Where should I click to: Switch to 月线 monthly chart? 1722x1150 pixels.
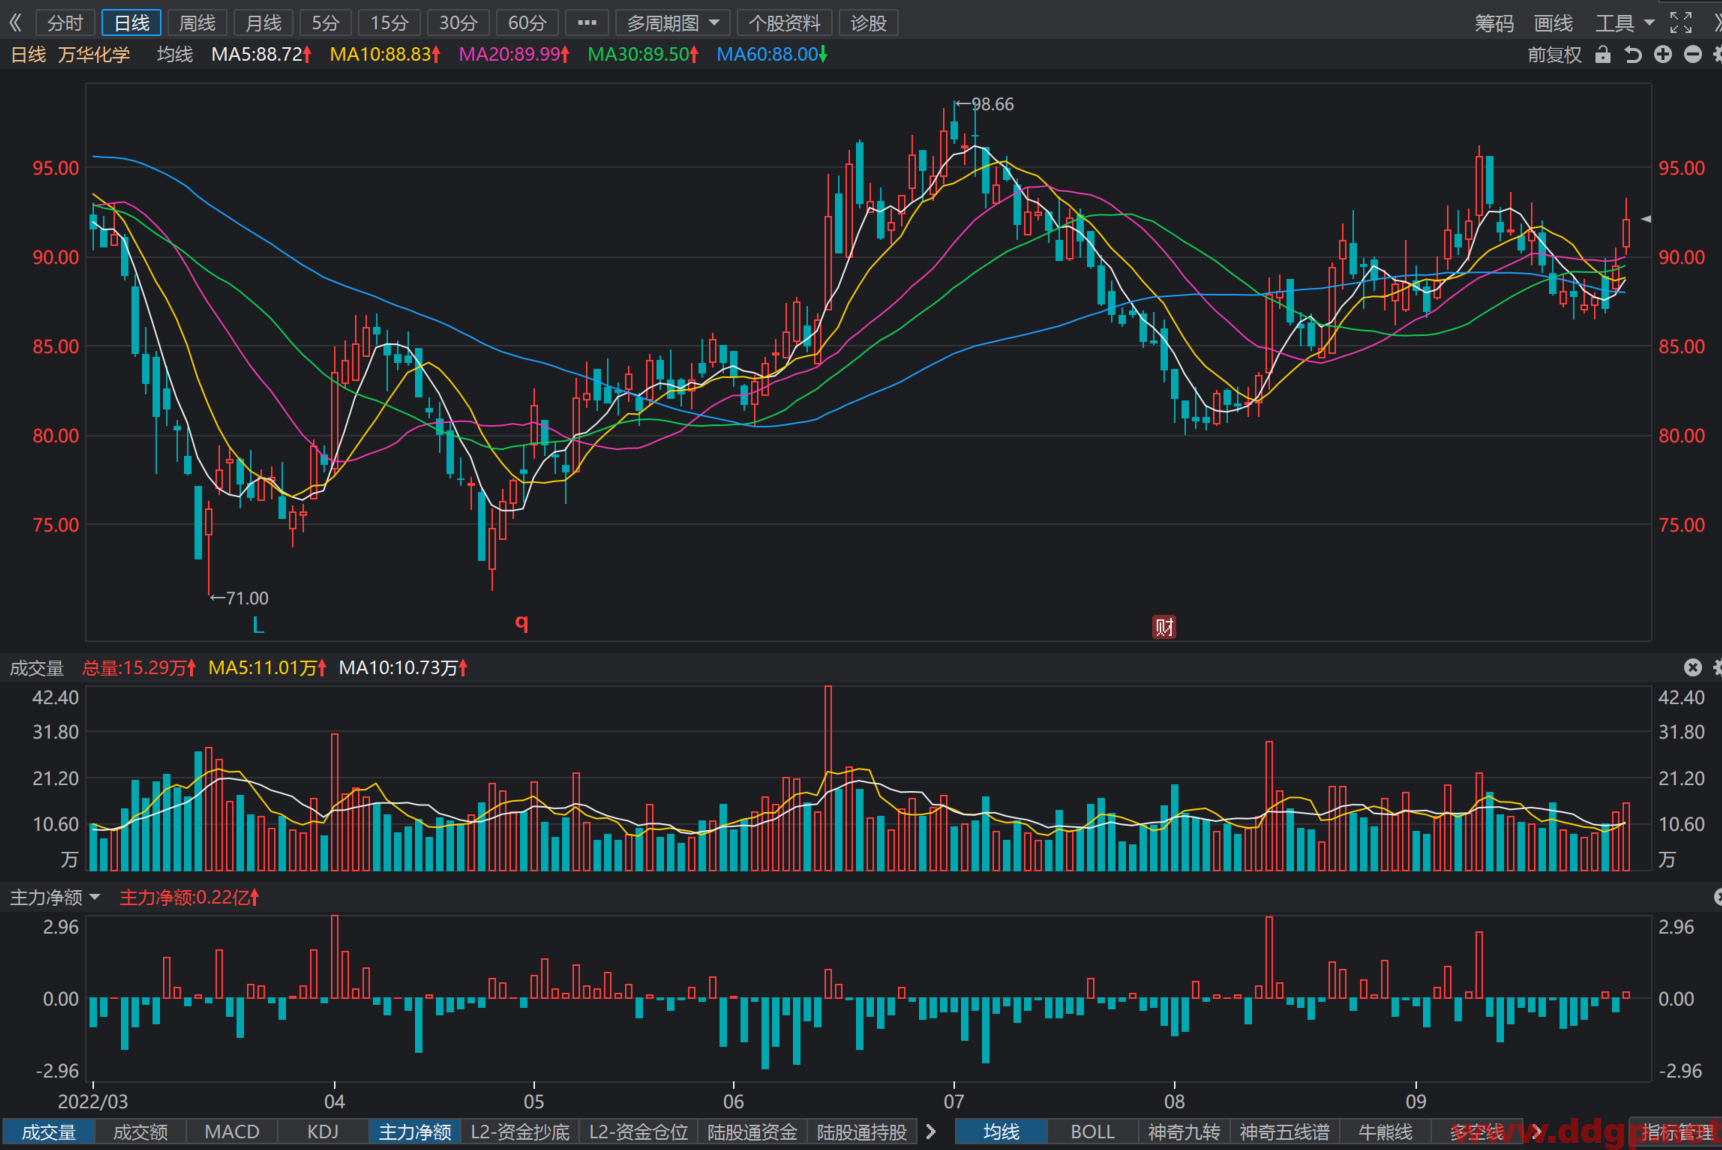264,23
